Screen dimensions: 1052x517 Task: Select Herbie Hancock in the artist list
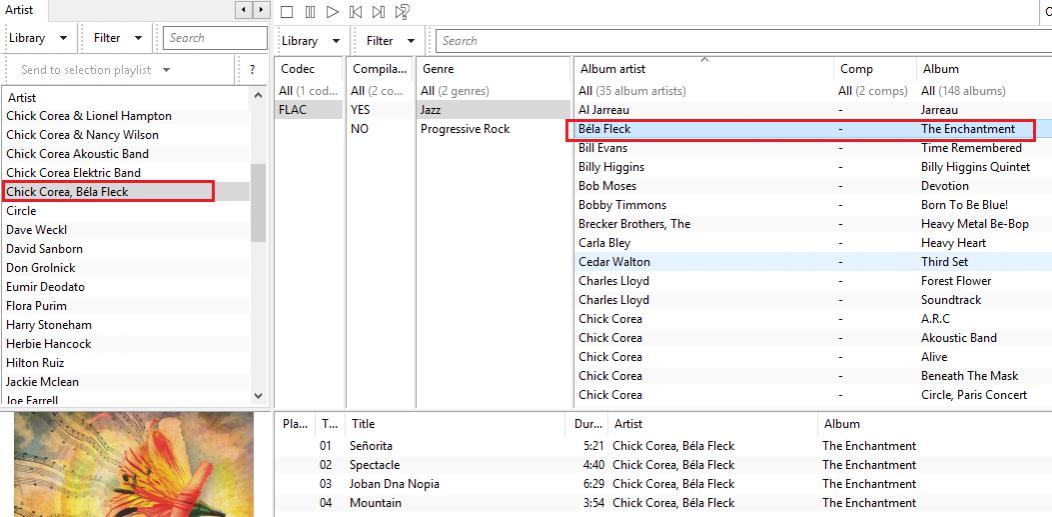pyautogui.click(x=49, y=344)
